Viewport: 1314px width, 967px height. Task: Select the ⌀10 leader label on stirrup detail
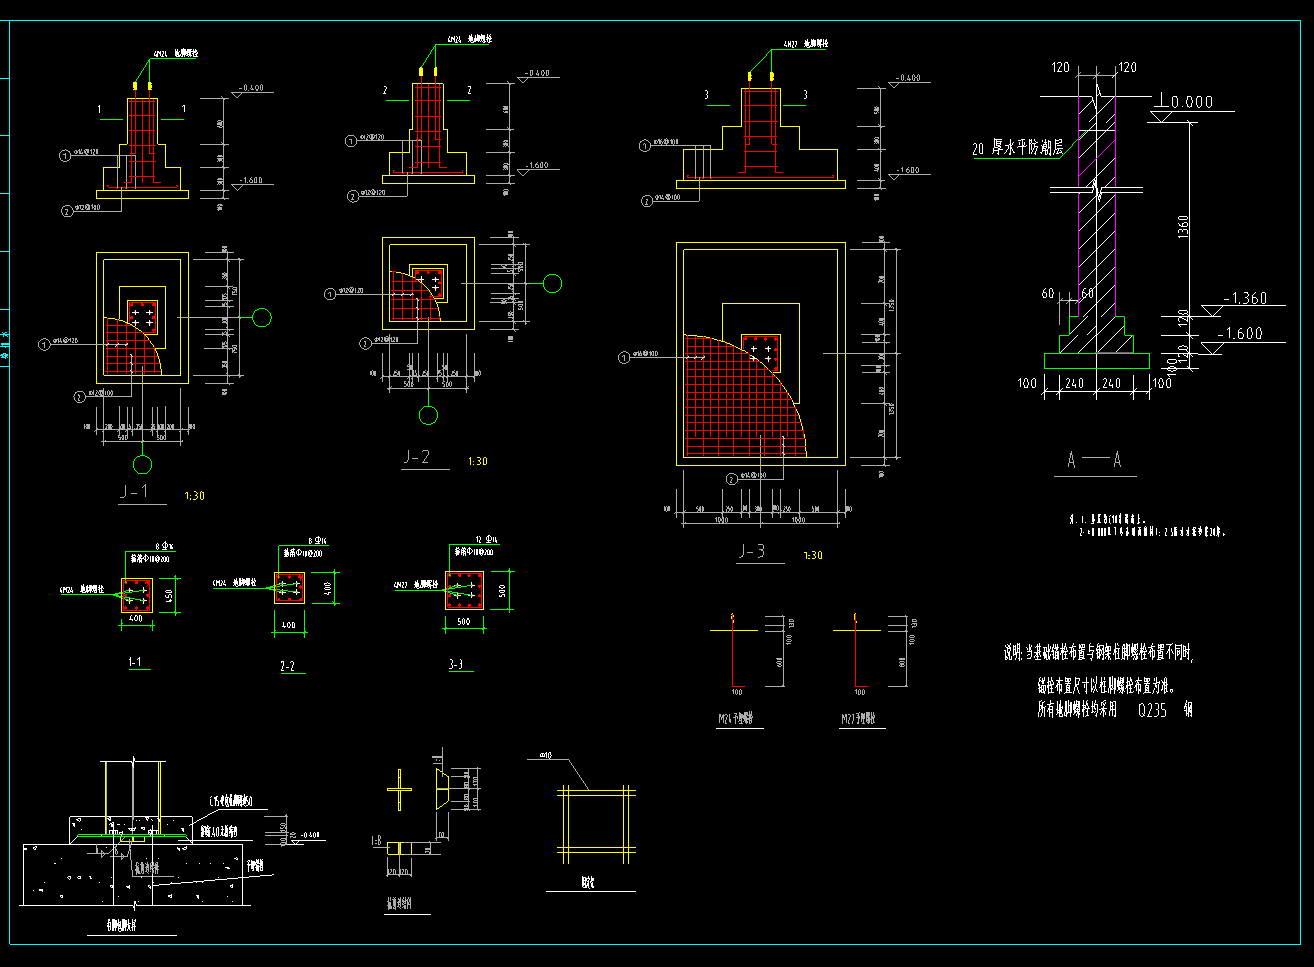(546, 757)
